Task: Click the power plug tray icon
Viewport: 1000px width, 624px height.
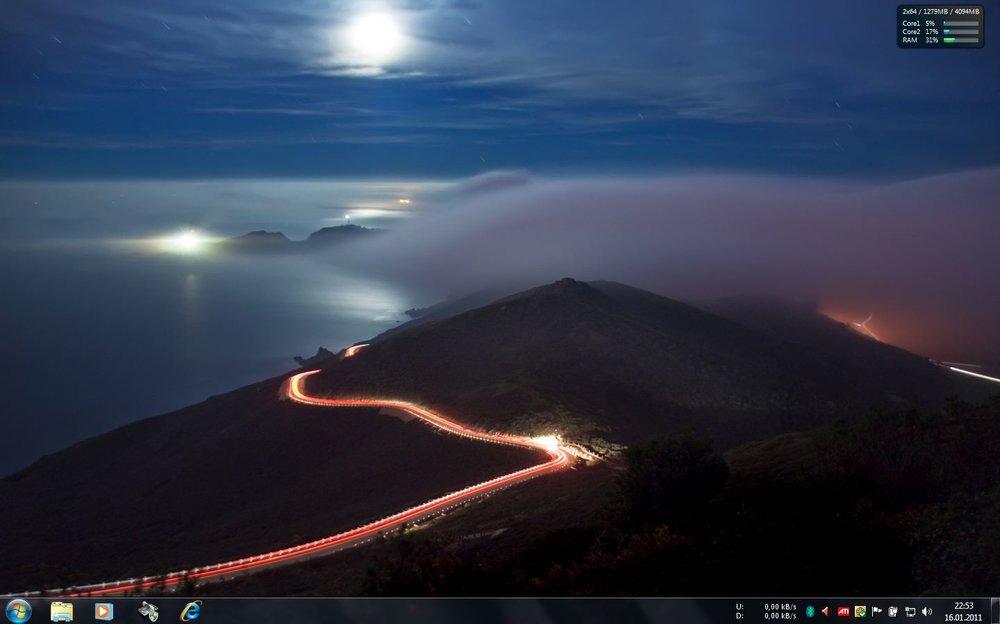Action: point(893,611)
